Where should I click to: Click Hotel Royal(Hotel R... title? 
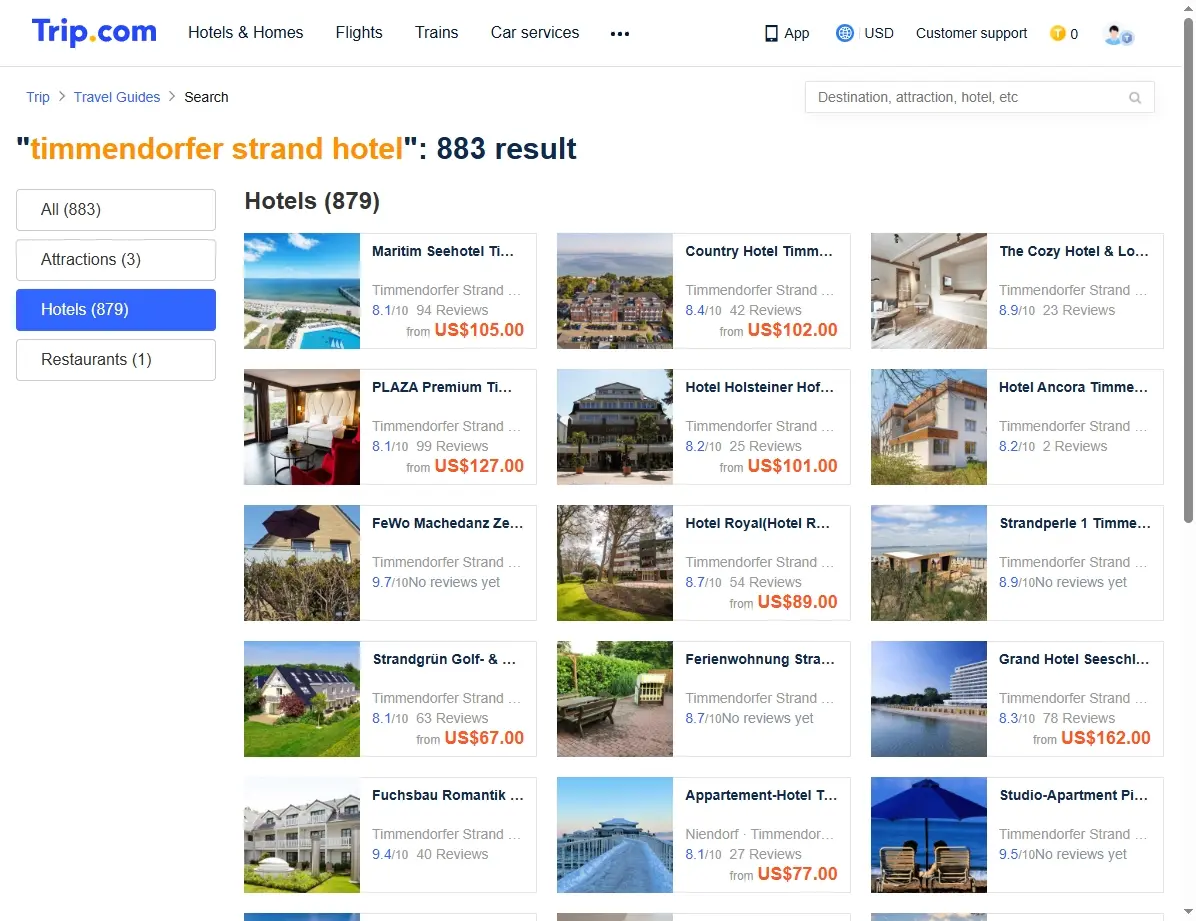click(x=757, y=523)
